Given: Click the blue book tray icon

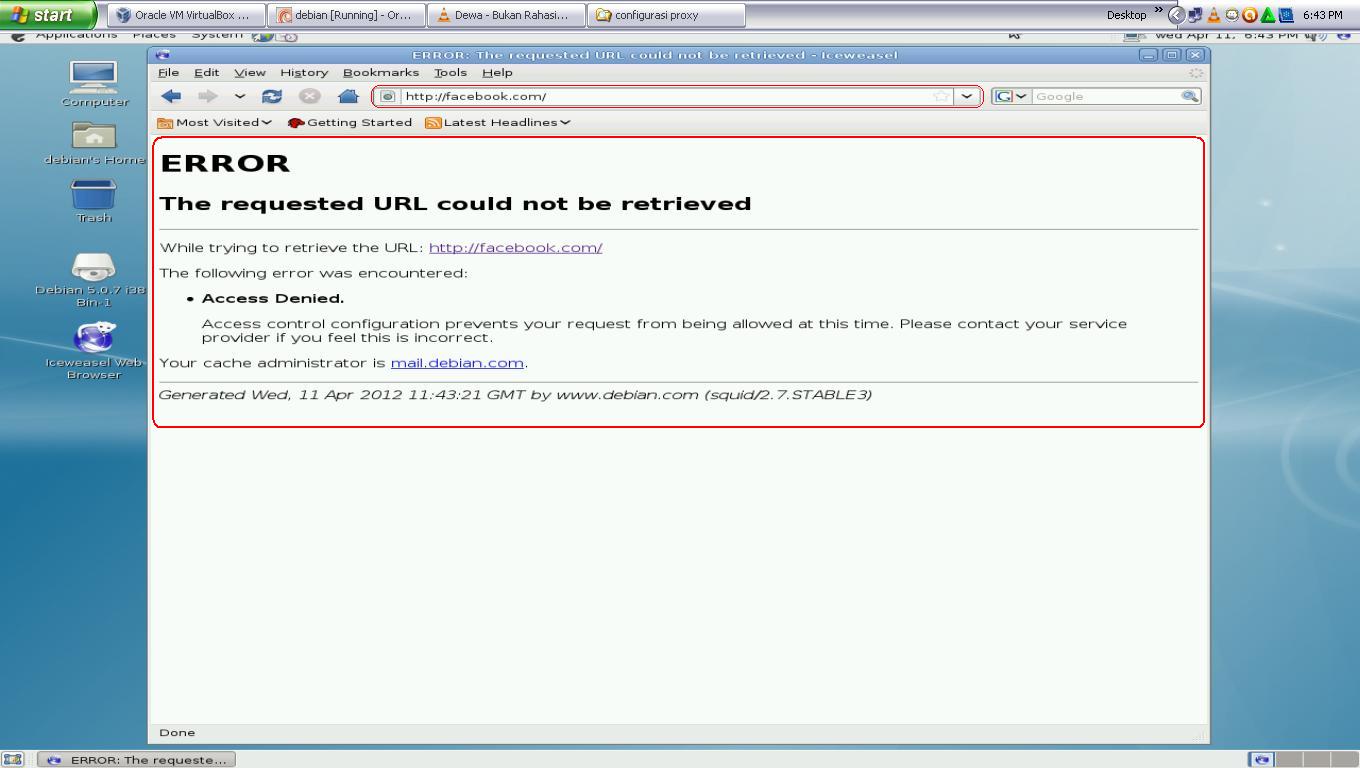Looking at the screenshot, I should click(x=1286, y=15).
